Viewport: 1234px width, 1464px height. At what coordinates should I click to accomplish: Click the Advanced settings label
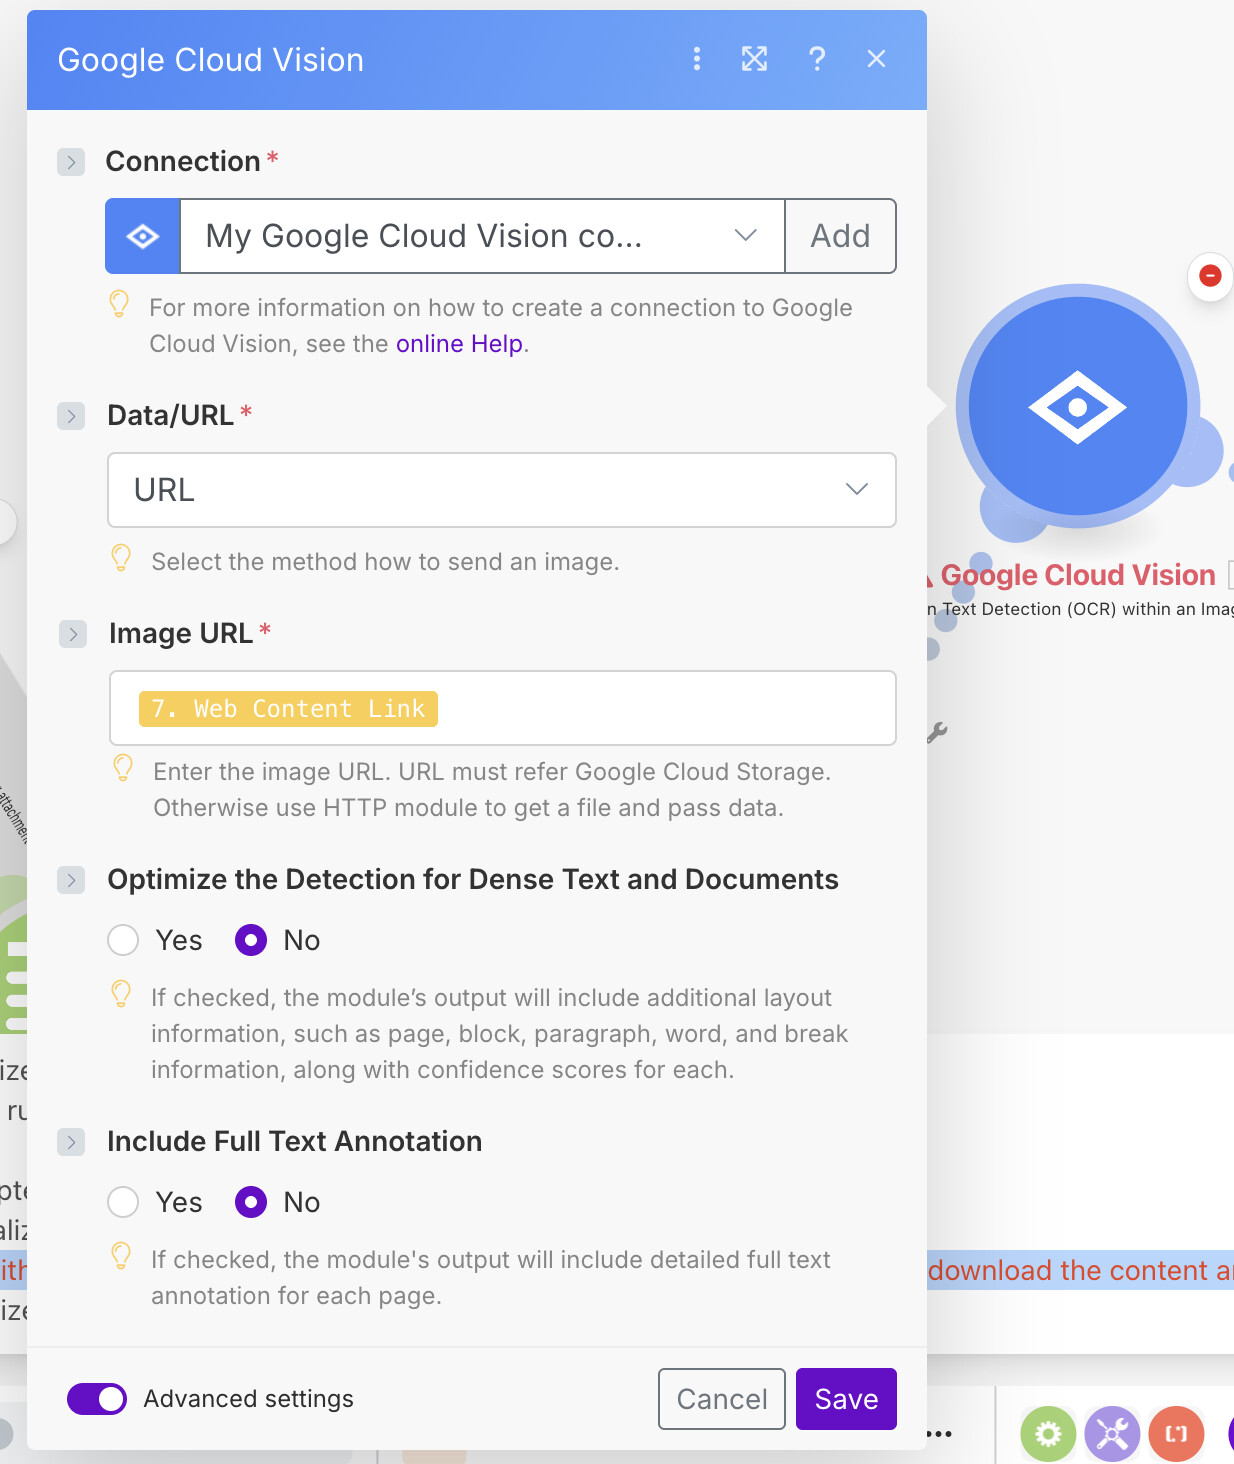coord(249,1399)
